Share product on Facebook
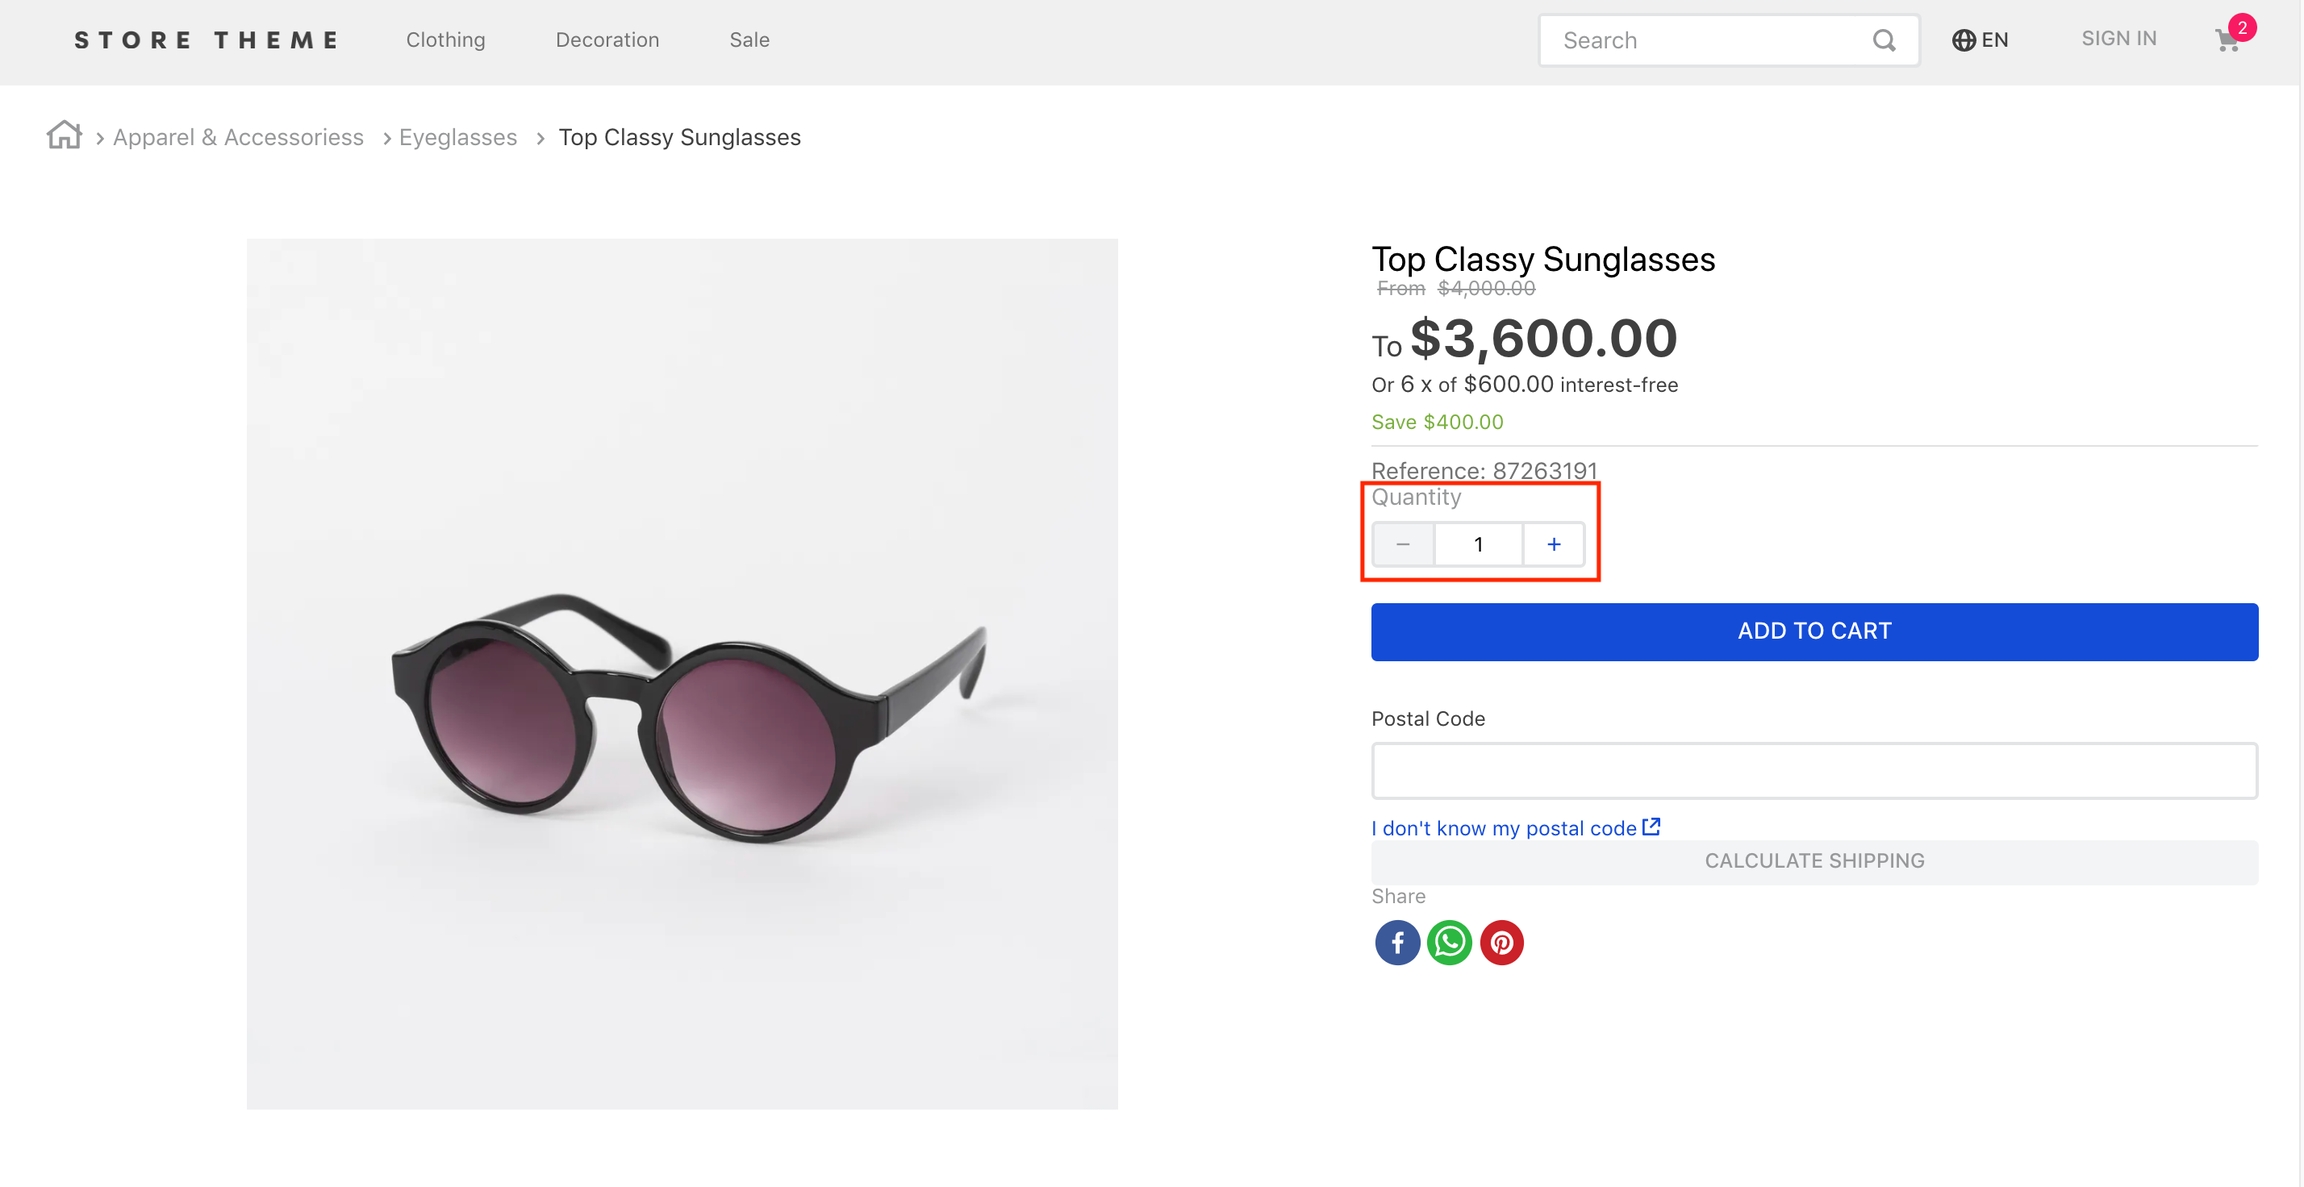Image resolution: width=2304 pixels, height=1187 pixels. point(1397,943)
